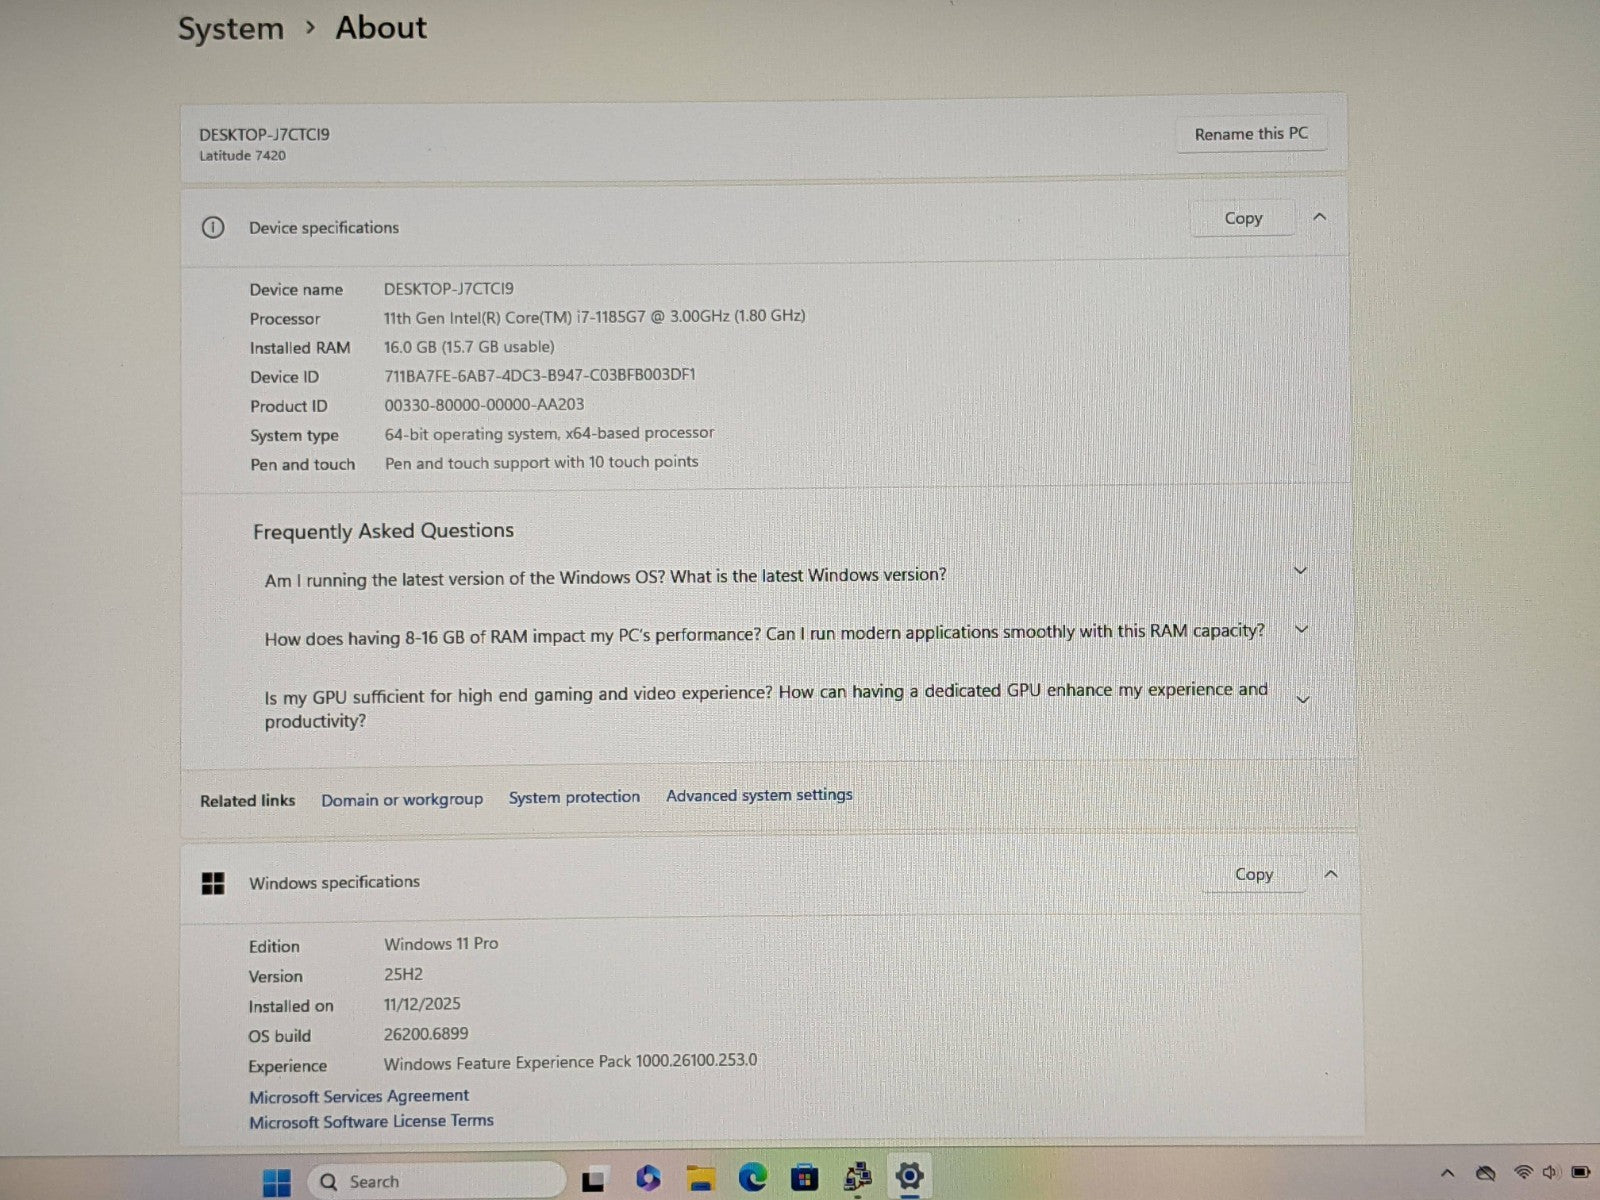
Task: Copy the Device specifications
Action: coord(1243,218)
